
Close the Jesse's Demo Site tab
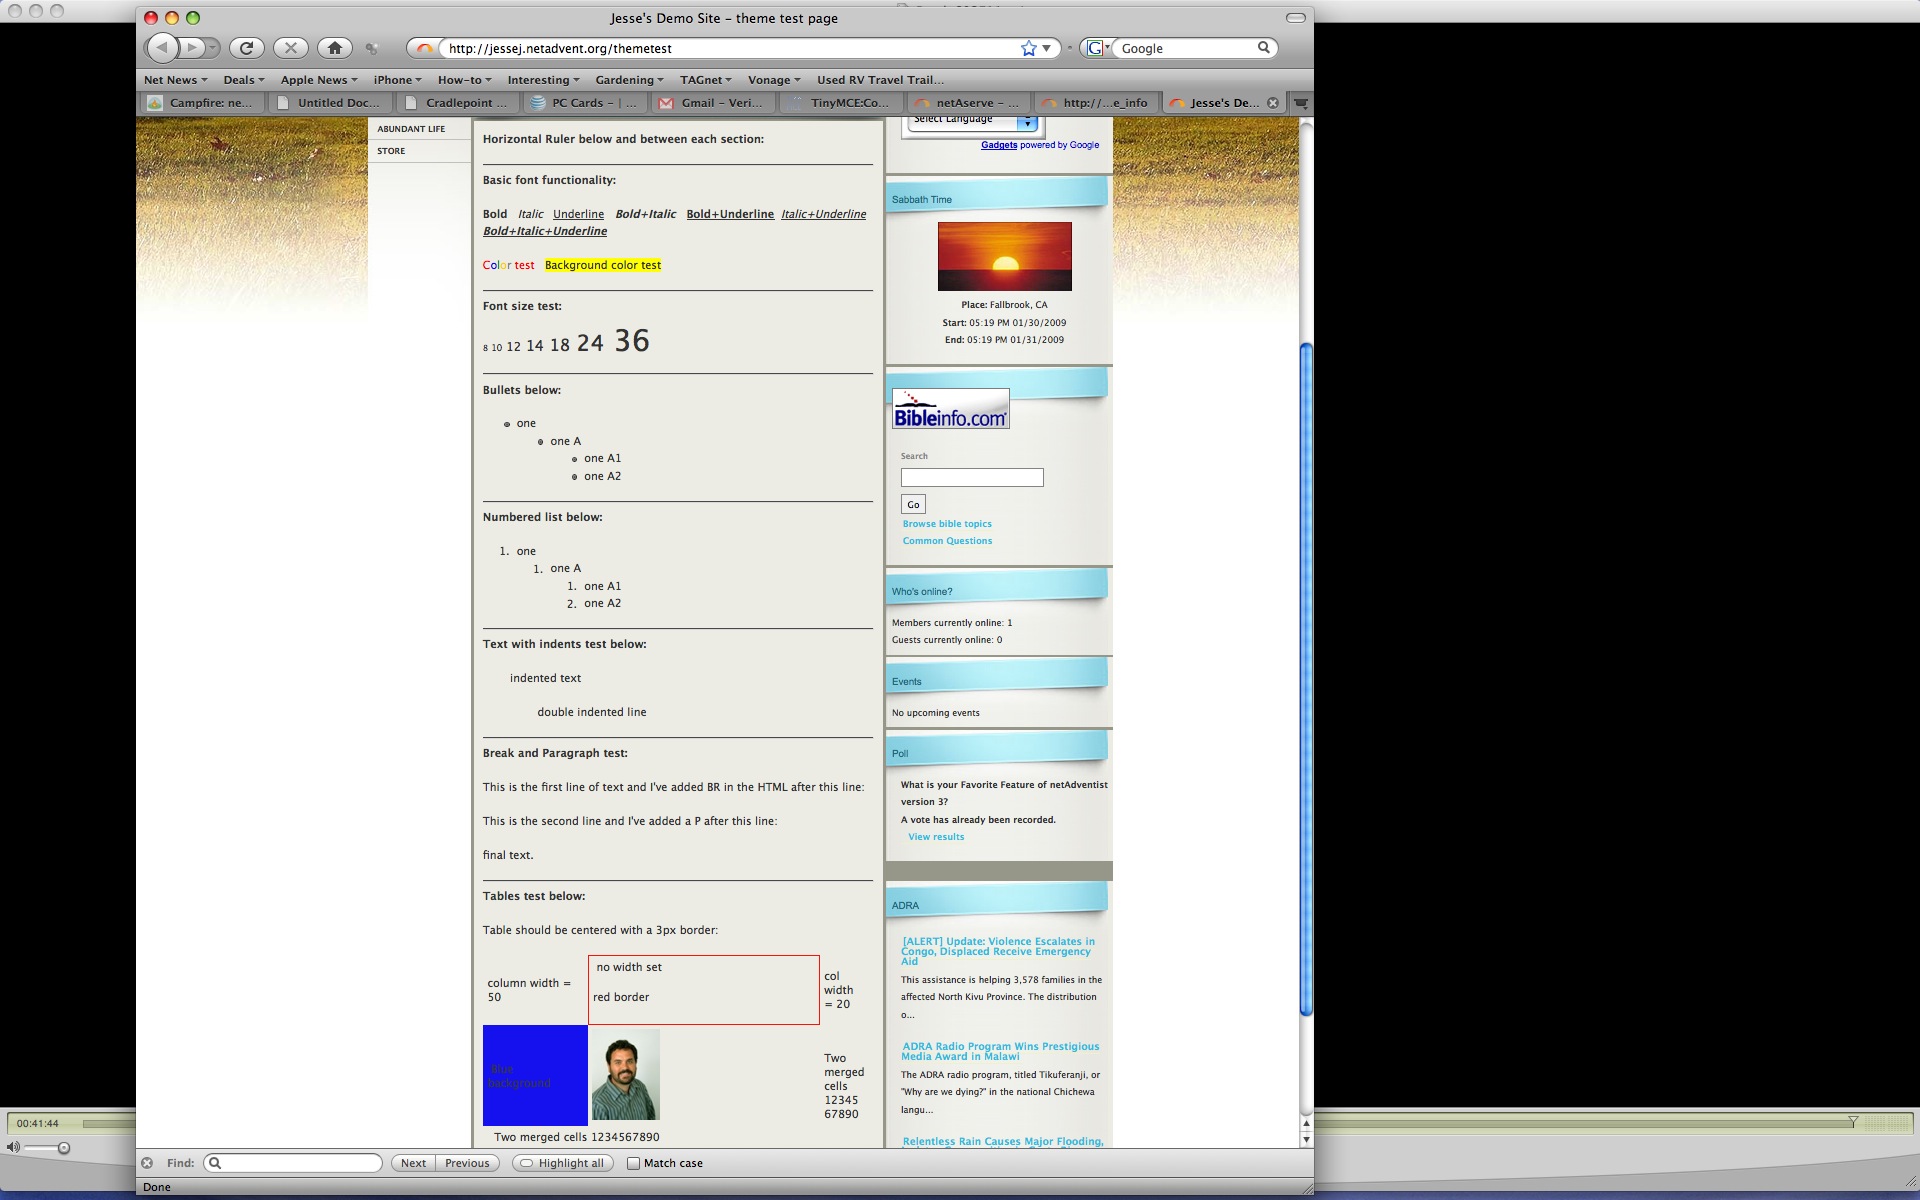[1272, 103]
